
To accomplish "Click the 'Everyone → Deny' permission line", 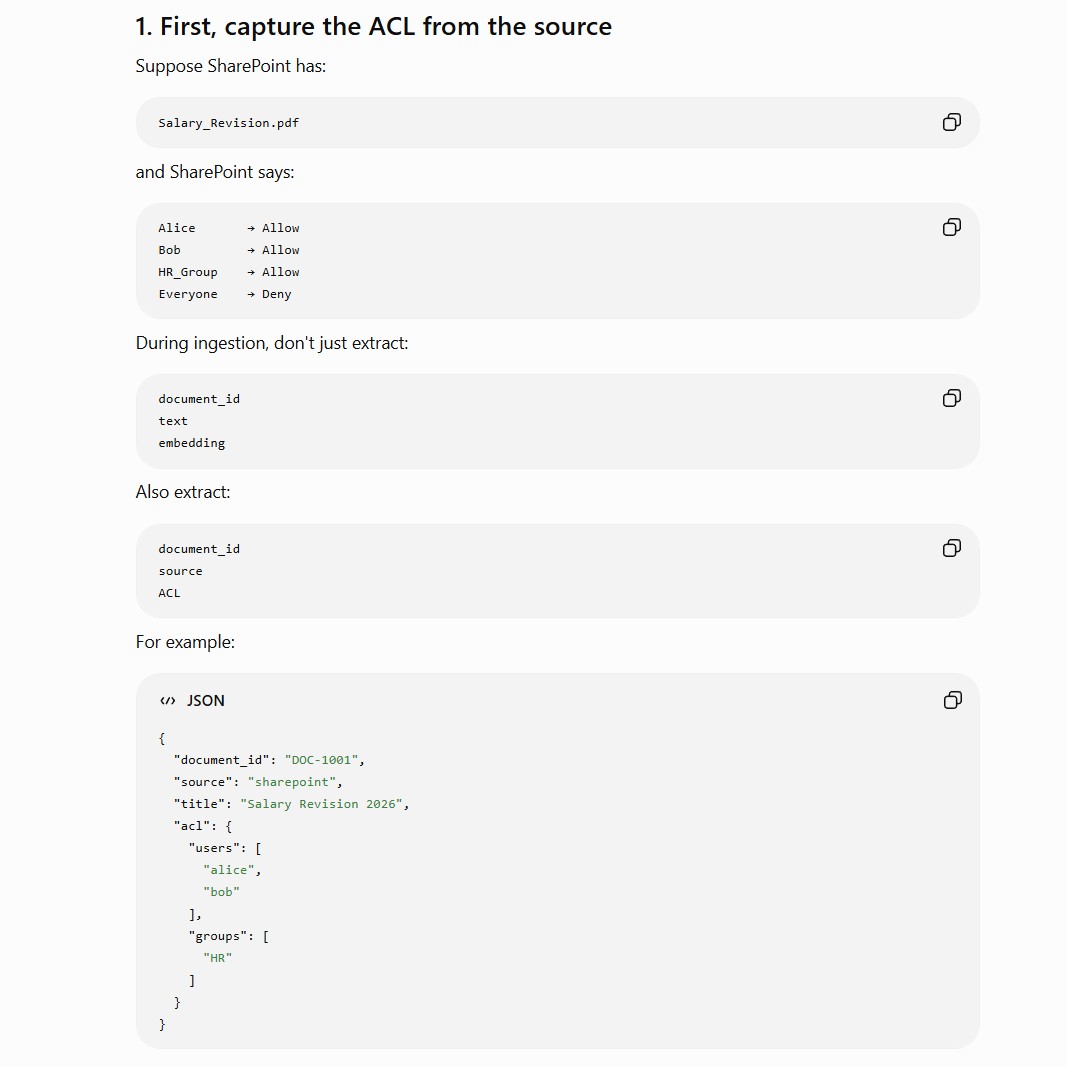I will click(x=224, y=294).
